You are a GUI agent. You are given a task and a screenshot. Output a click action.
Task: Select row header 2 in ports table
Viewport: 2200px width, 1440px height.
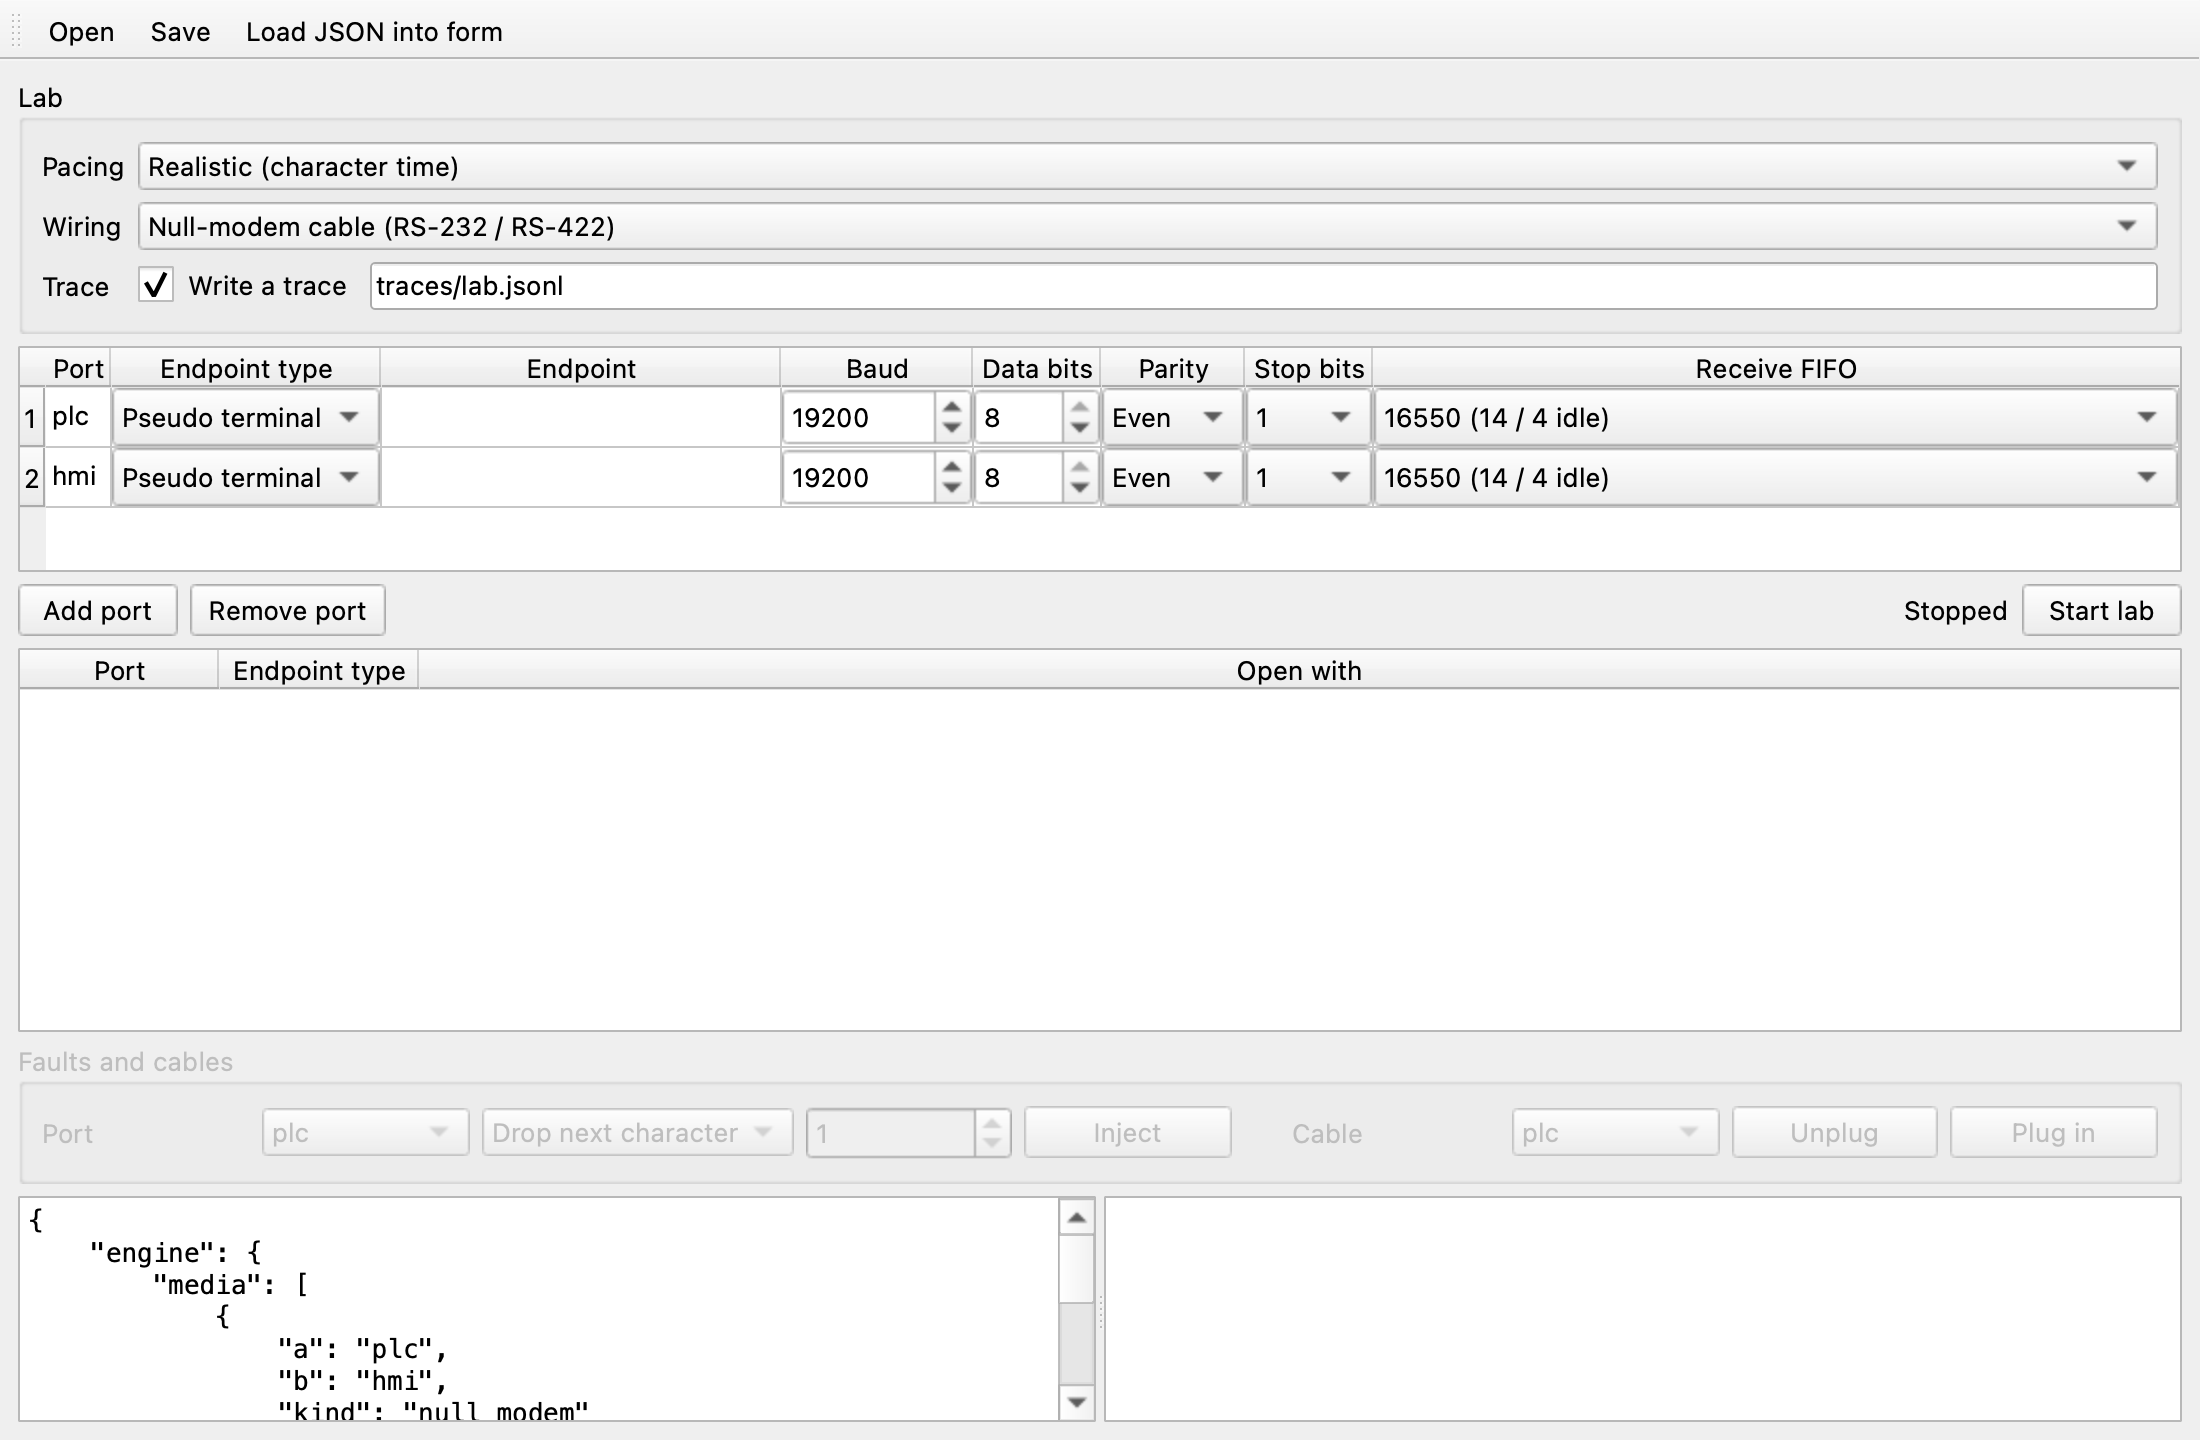point(32,477)
